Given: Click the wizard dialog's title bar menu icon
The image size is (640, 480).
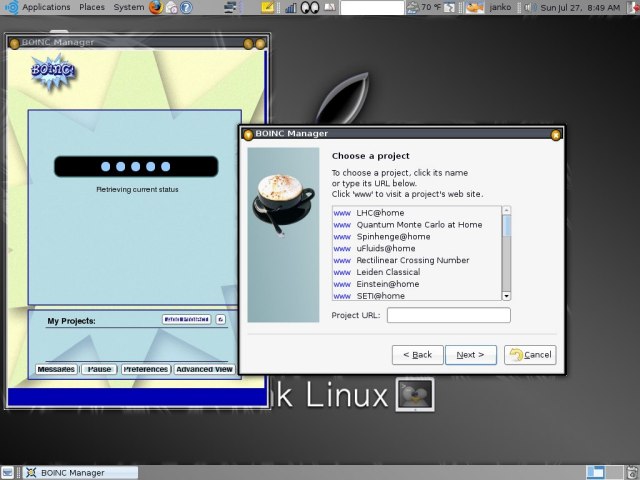Looking at the screenshot, I should [248, 134].
